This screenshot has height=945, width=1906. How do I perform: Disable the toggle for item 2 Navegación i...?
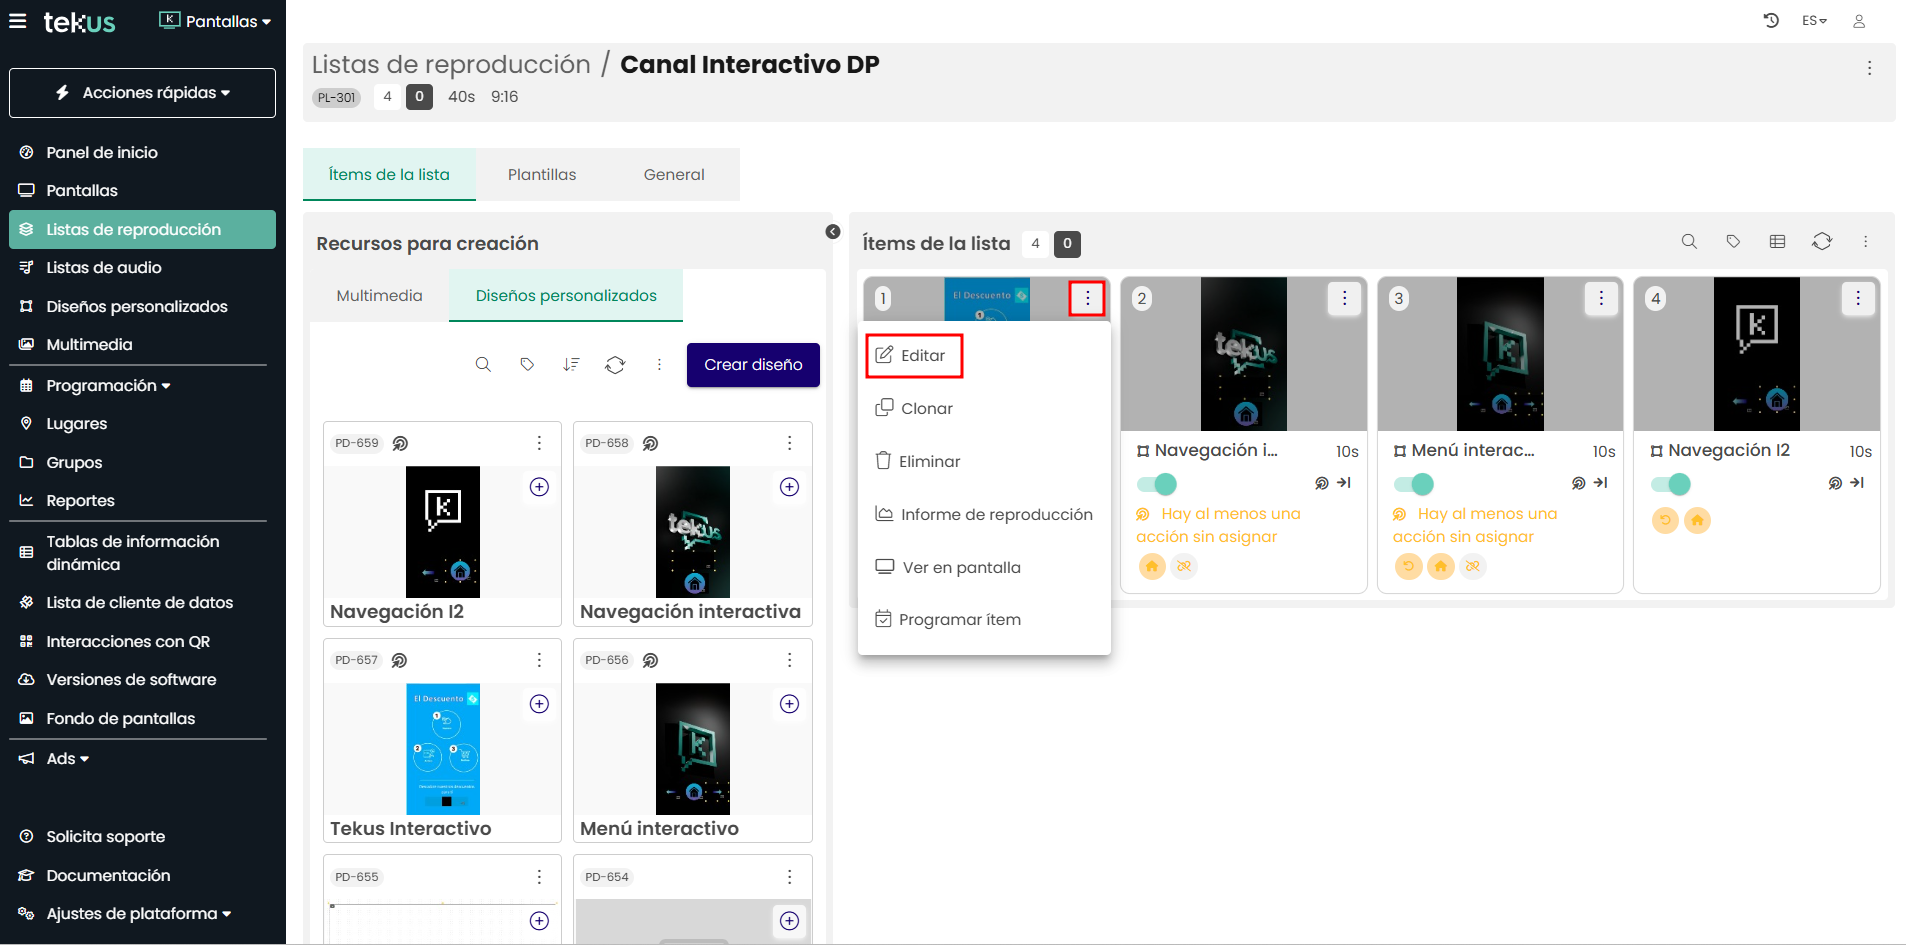1157,485
